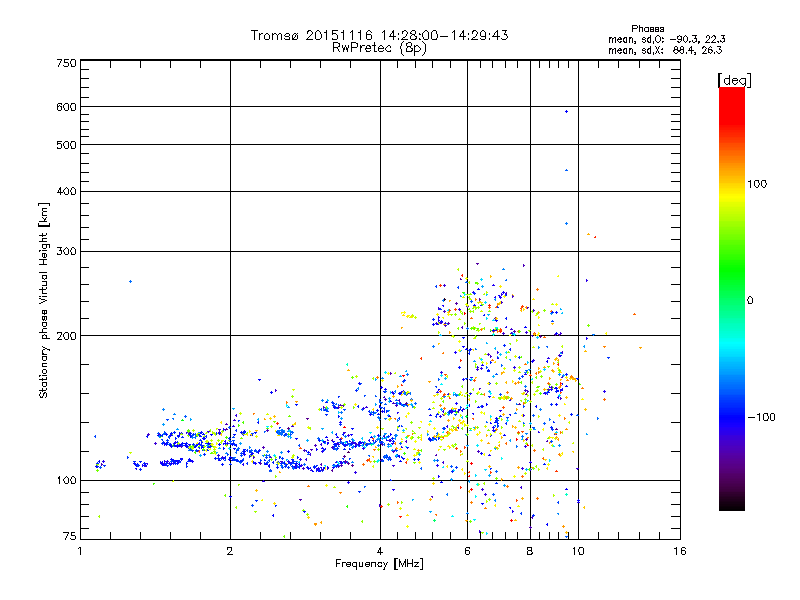Screen dimensions: 800x600
Task: Click the colorbar tick label '-100'
Action: 761,417
